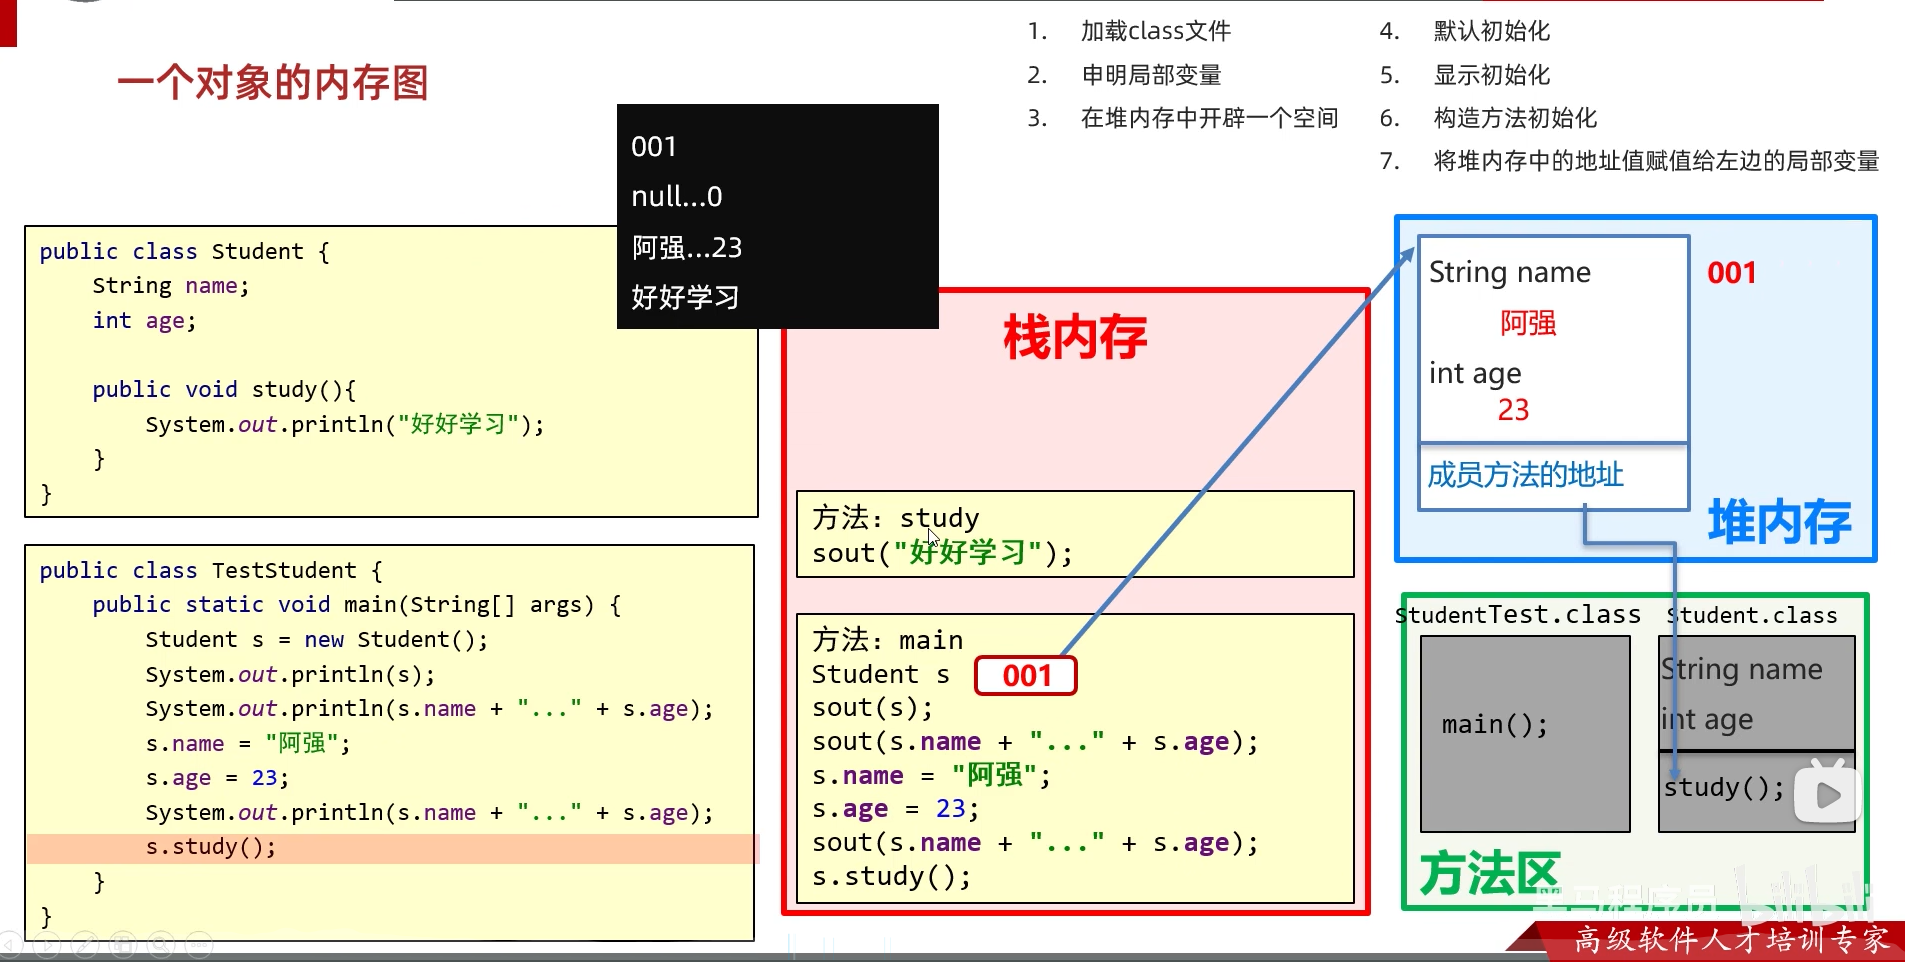Click the 栈内存 heading
The image size is (1905, 962).
[1075, 336]
